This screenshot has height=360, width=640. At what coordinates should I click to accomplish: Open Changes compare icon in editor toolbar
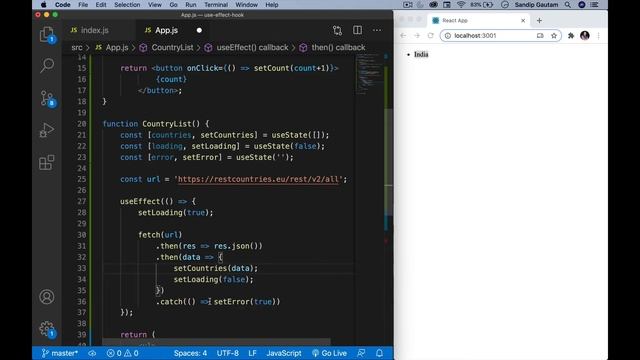pos(337,30)
